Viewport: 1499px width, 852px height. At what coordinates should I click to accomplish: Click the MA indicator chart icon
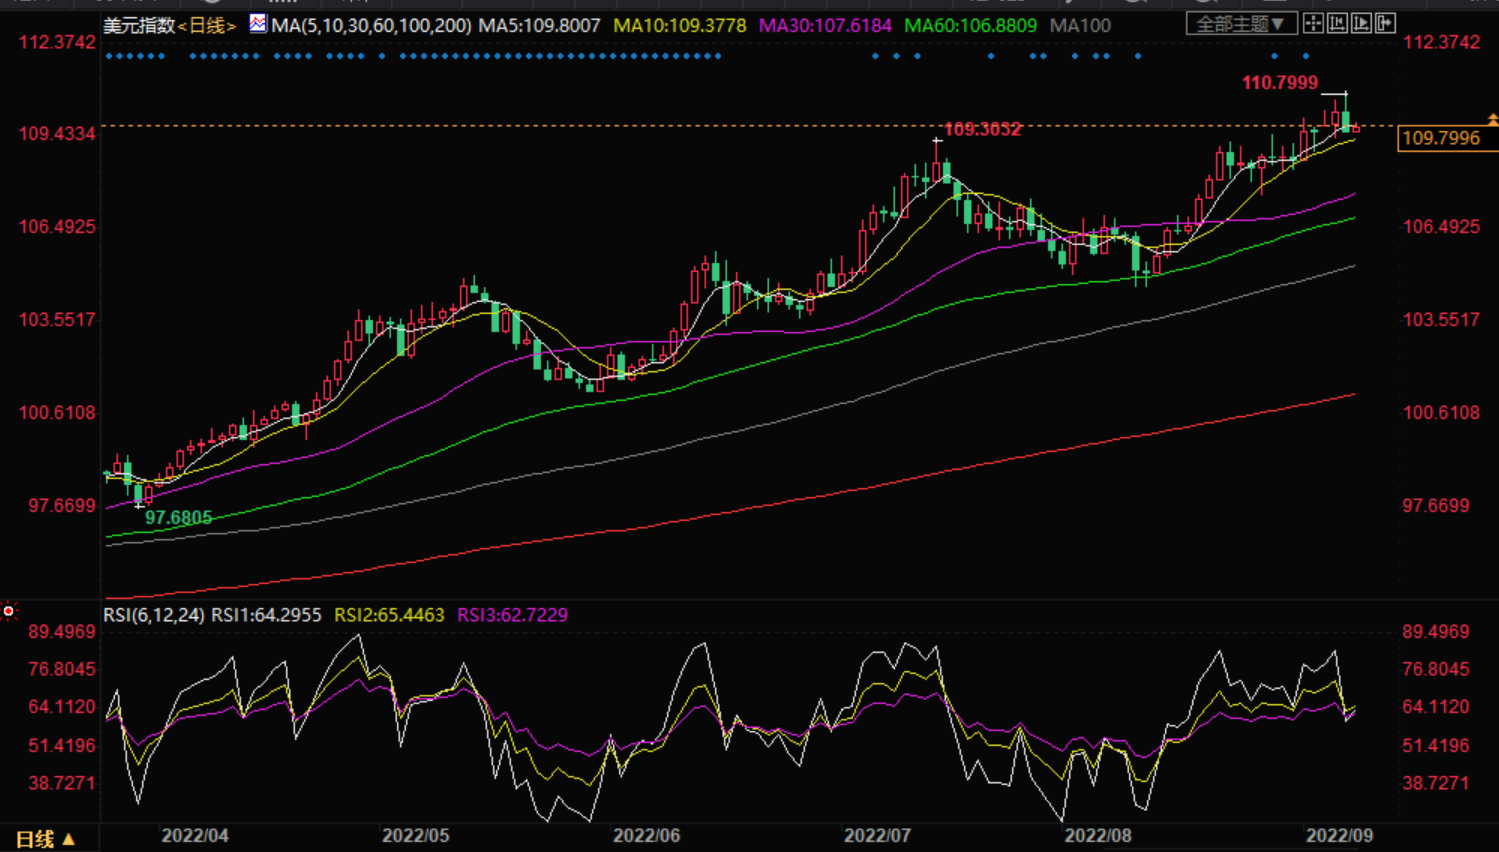tap(258, 24)
